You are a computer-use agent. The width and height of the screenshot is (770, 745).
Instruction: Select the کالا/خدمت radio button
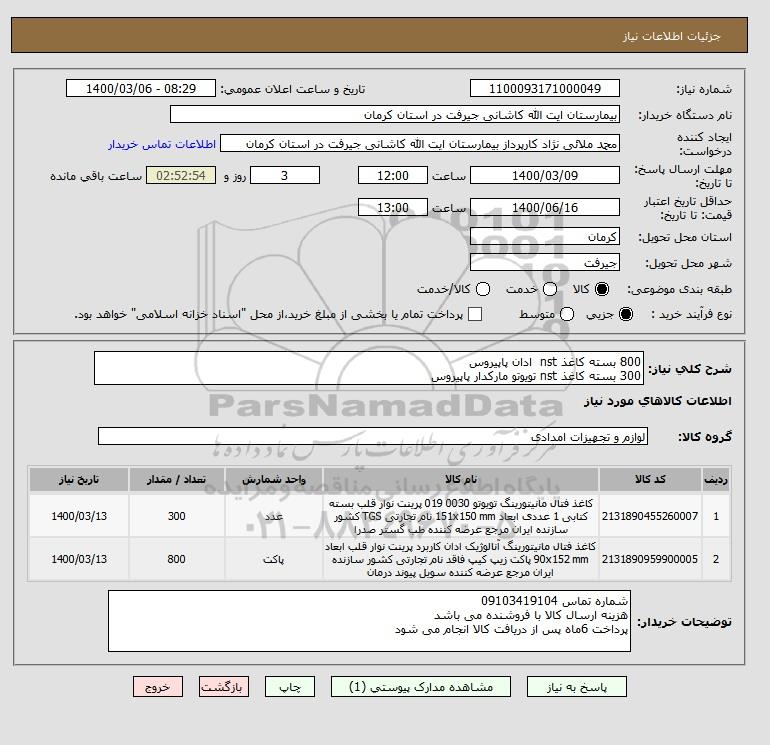[x=483, y=289]
